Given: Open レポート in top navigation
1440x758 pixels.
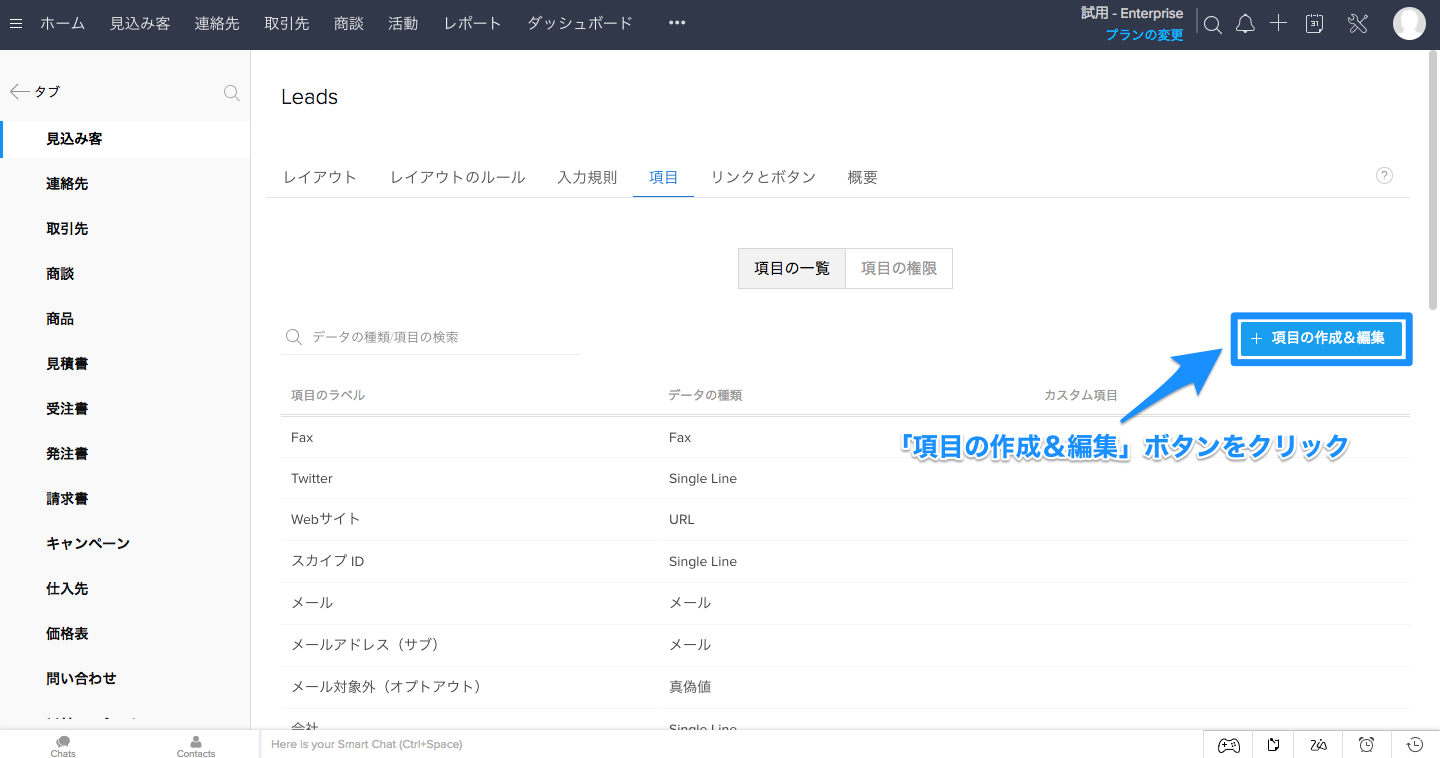Looking at the screenshot, I should (x=472, y=23).
